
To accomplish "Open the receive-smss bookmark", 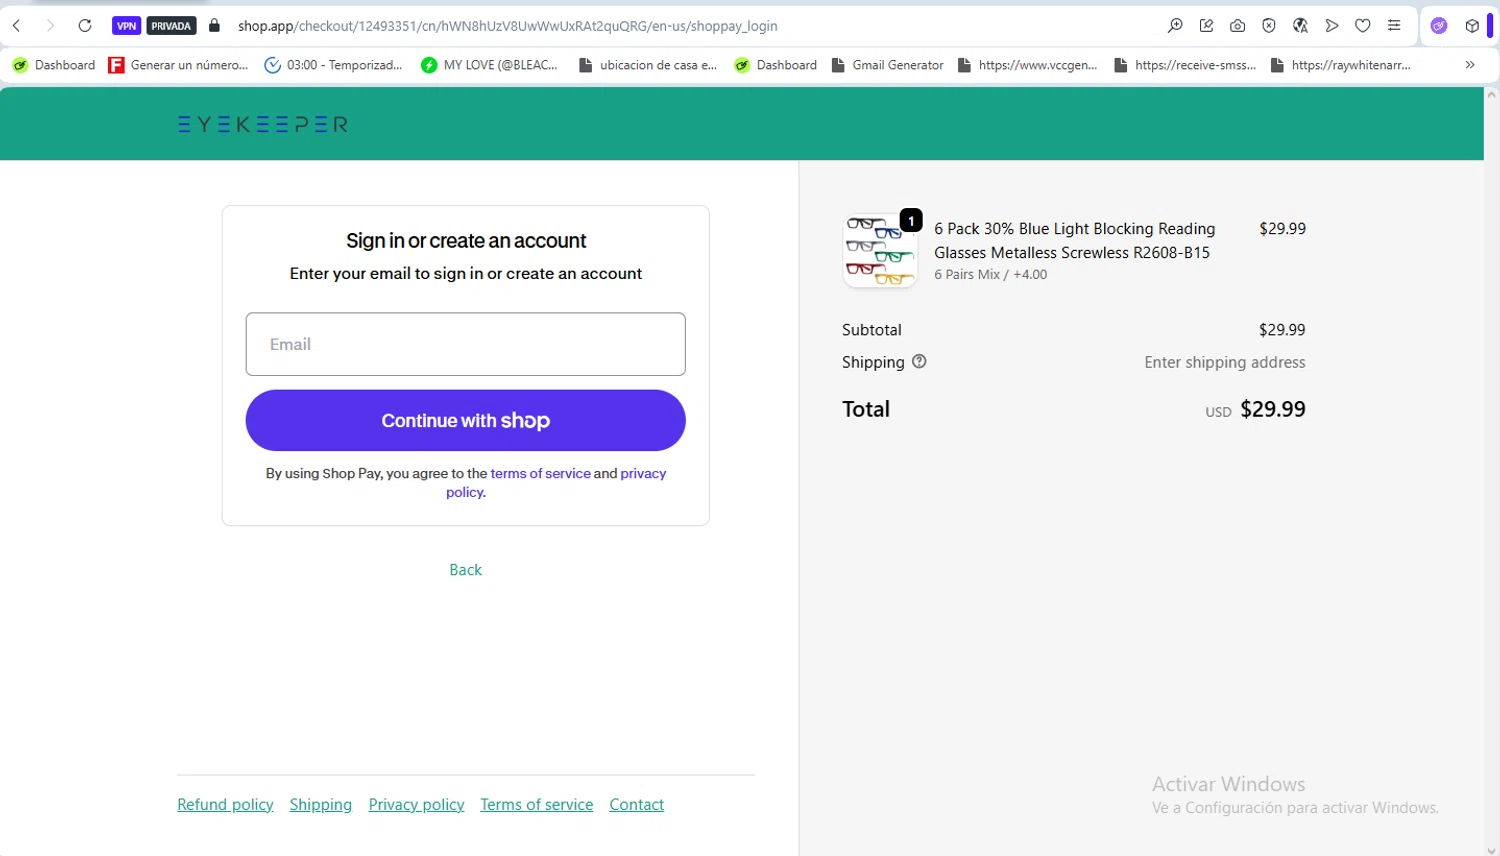I will click(1185, 65).
